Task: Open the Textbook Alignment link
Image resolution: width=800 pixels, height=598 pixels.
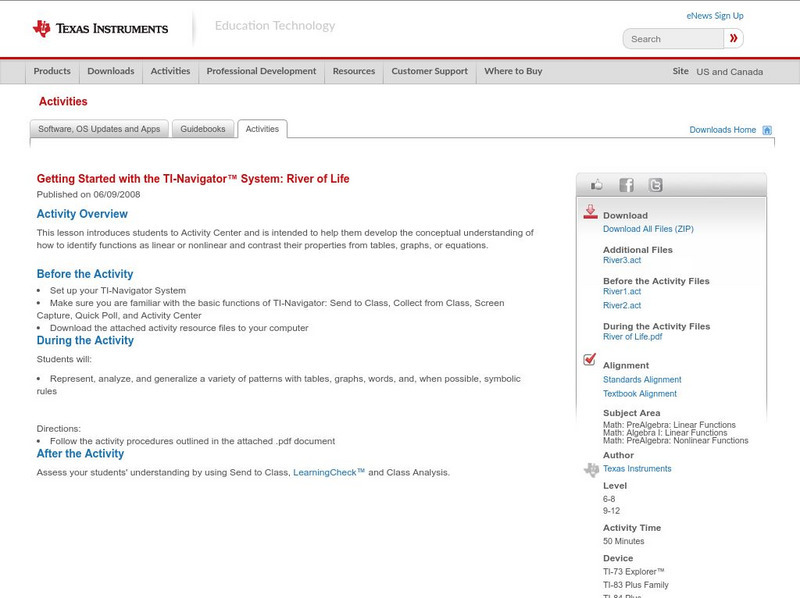Action: 640,394
